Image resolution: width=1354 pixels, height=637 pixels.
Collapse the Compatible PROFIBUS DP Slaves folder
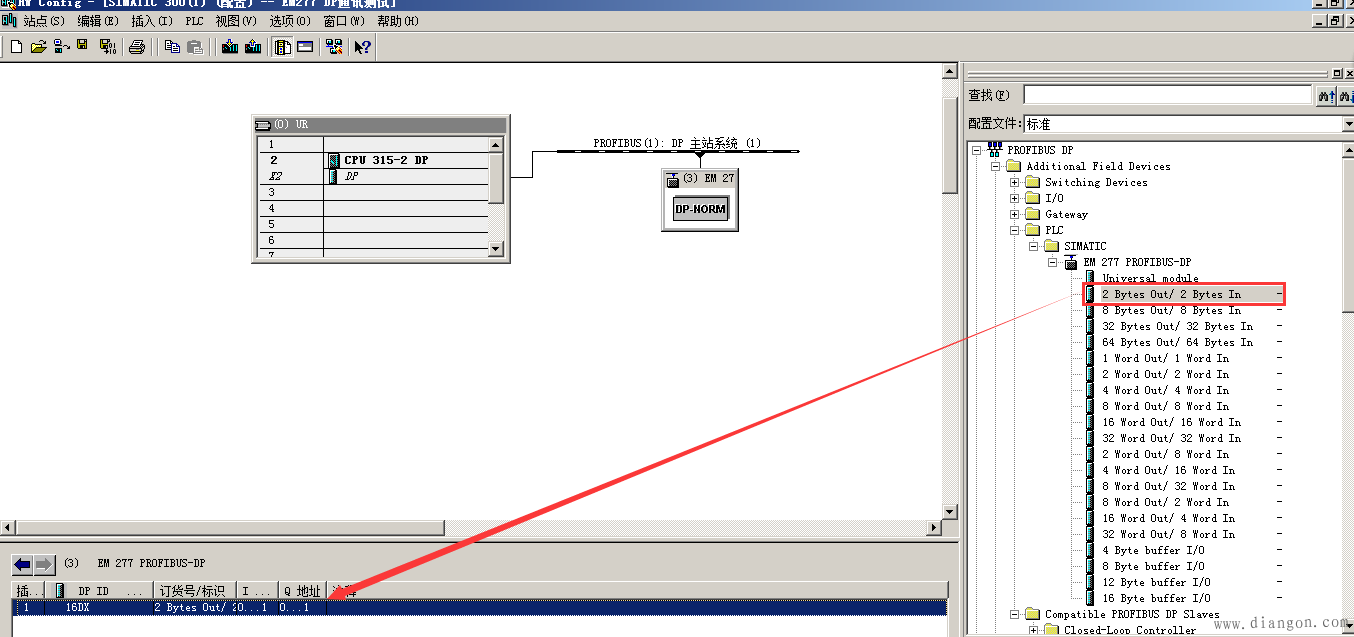[x=1015, y=614]
